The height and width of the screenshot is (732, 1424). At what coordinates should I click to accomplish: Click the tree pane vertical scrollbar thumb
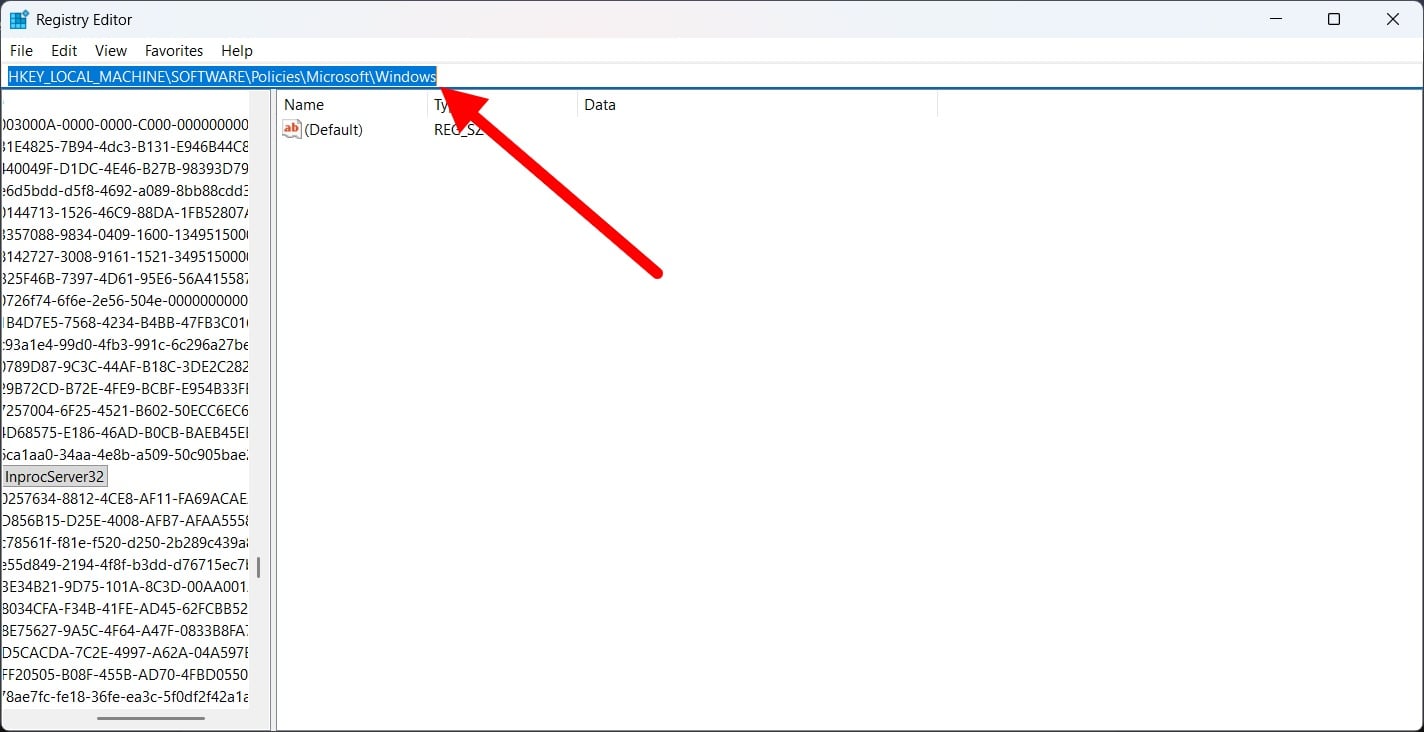pyautogui.click(x=258, y=567)
